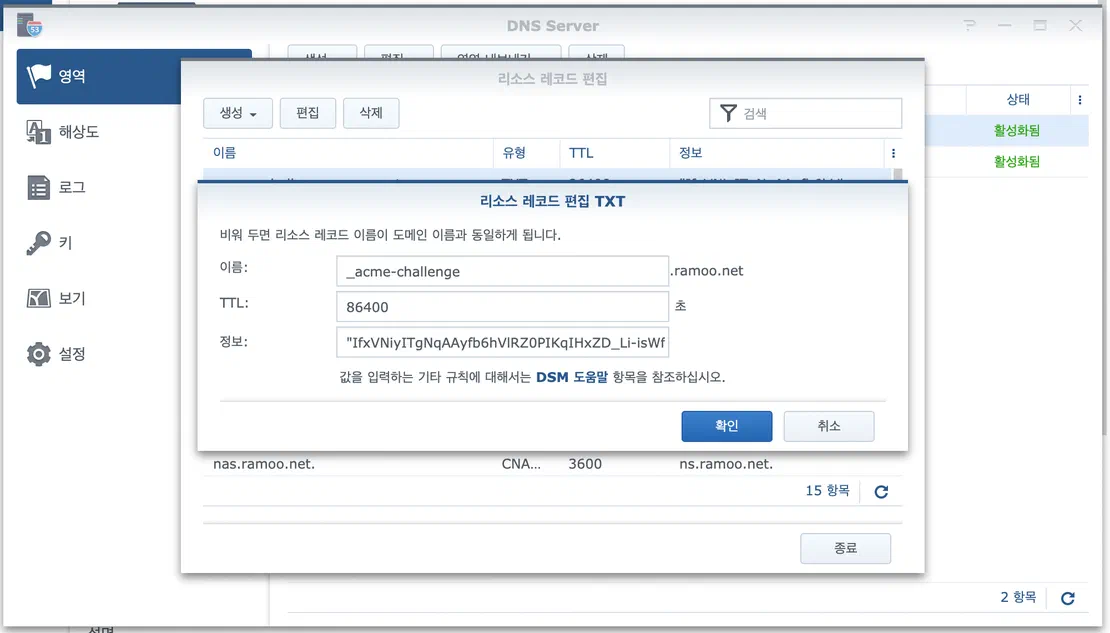Refresh the 15 항목 resource record list
This screenshot has width=1110, height=633.
tap(881, 491)
